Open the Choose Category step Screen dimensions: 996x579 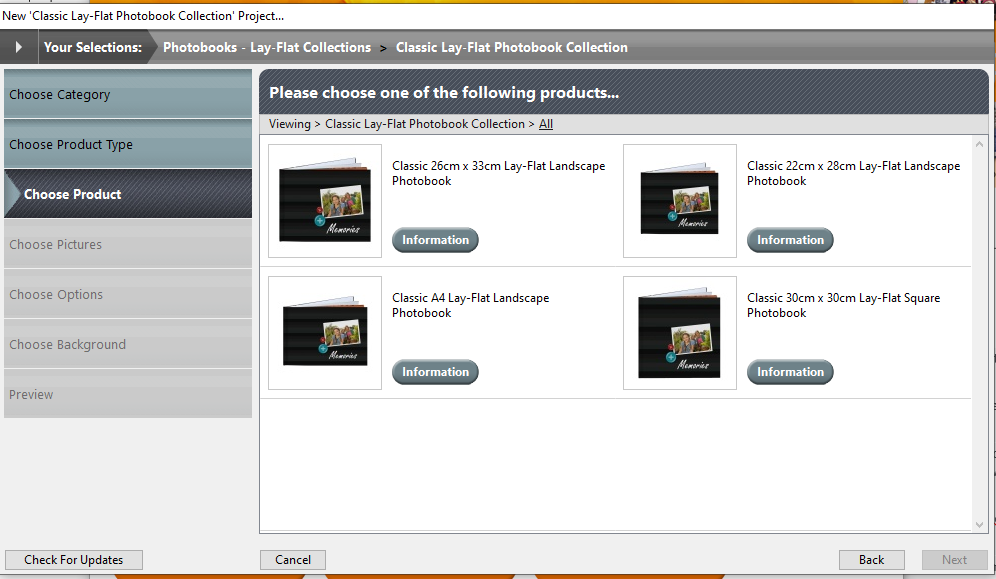128,95
